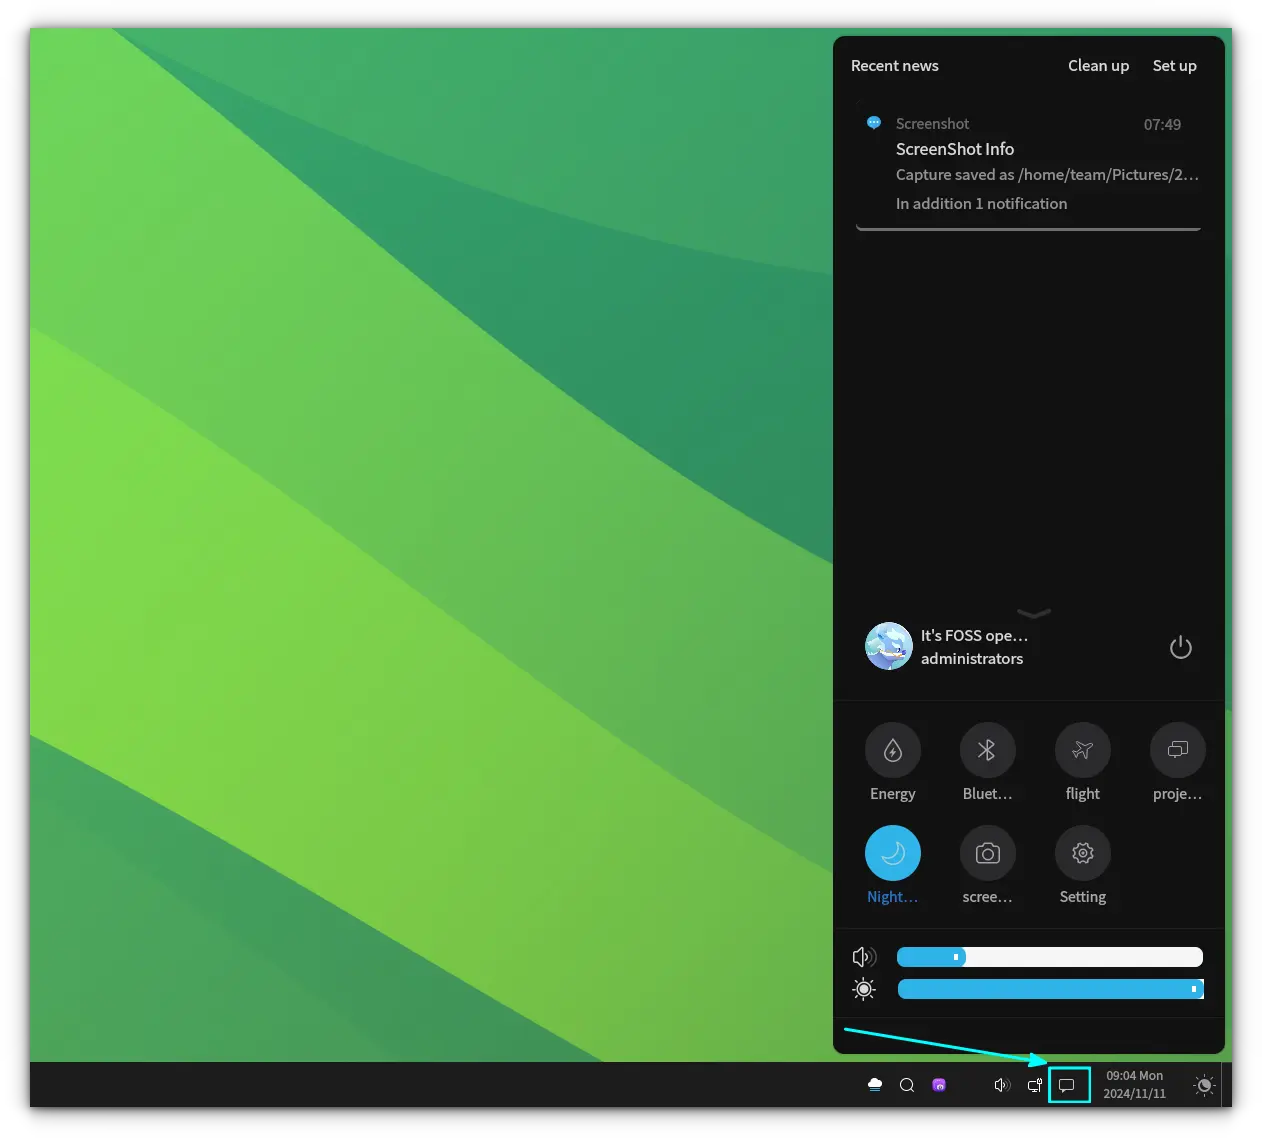The height and width of the screenshot is (1139, 1262).
Task: Click the taskbar volume speaker icon
Action: tap(1001, 1085)
